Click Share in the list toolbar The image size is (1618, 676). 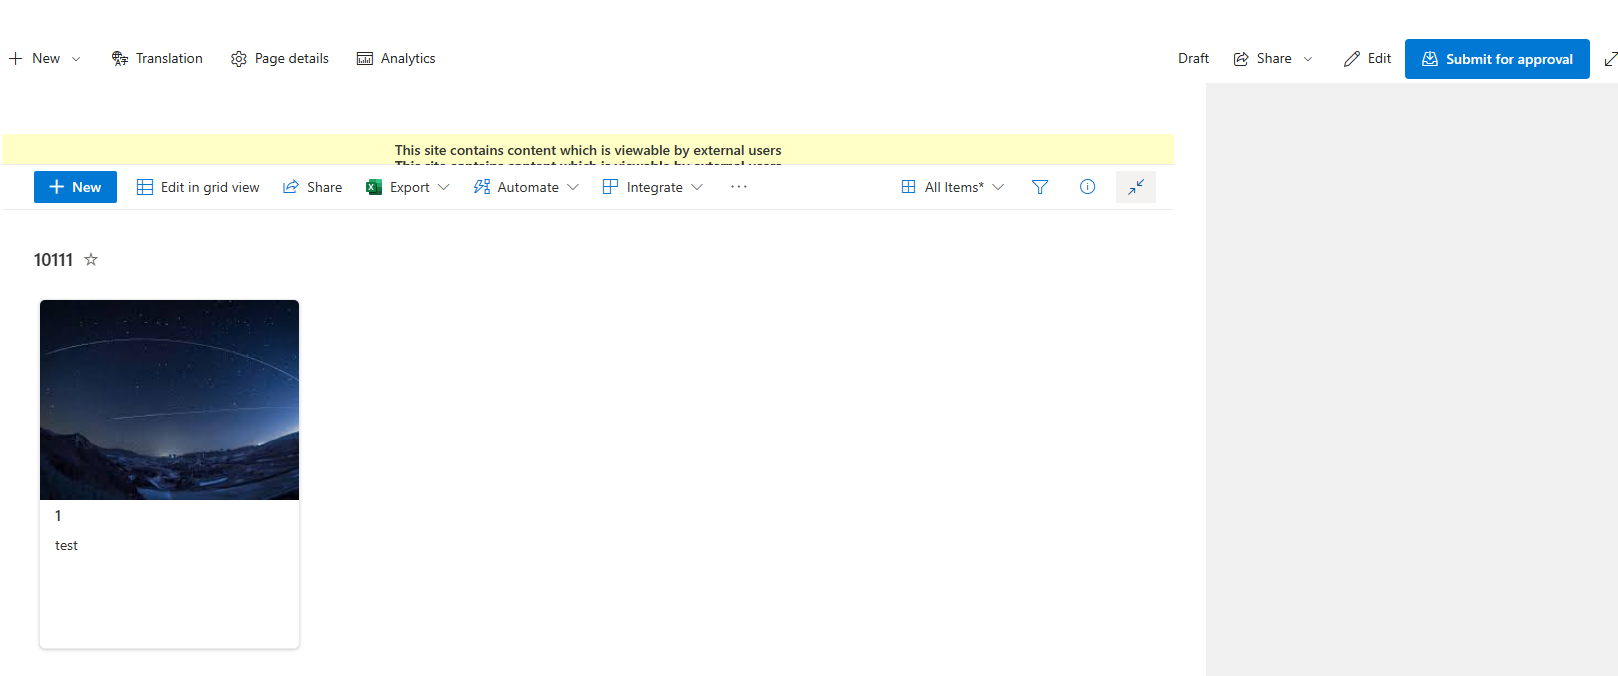[313, 187]
